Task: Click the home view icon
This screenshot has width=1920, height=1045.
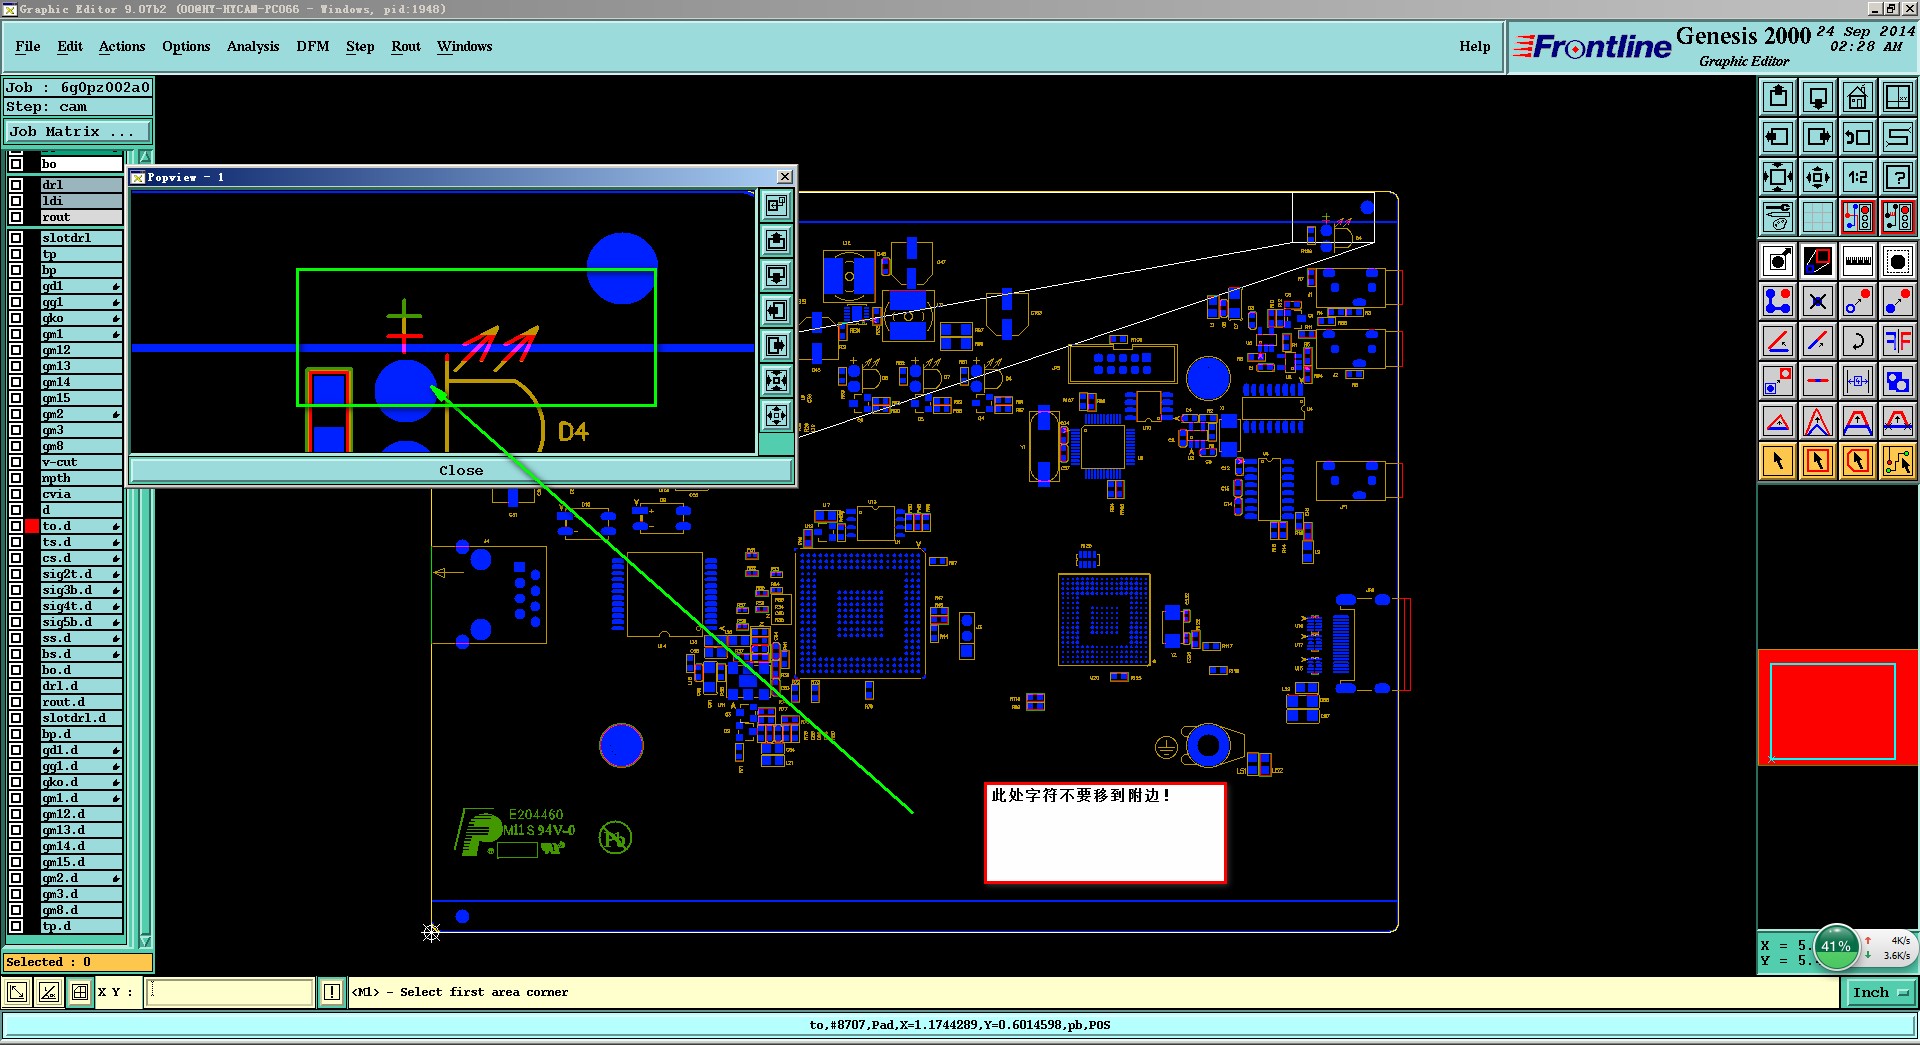Action: (x=1858, y=97)
